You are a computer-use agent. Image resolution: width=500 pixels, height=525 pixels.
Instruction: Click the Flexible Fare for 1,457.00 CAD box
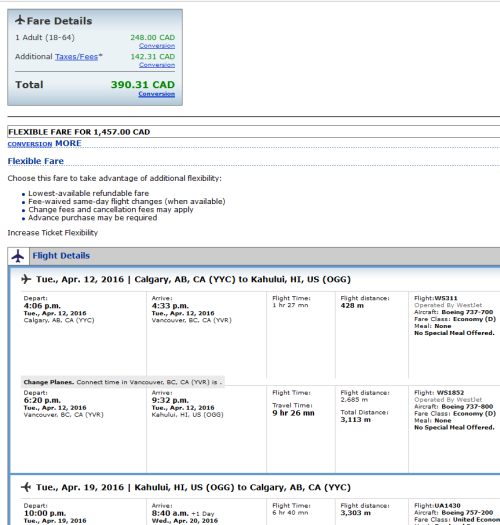click(x=254, y=132)
